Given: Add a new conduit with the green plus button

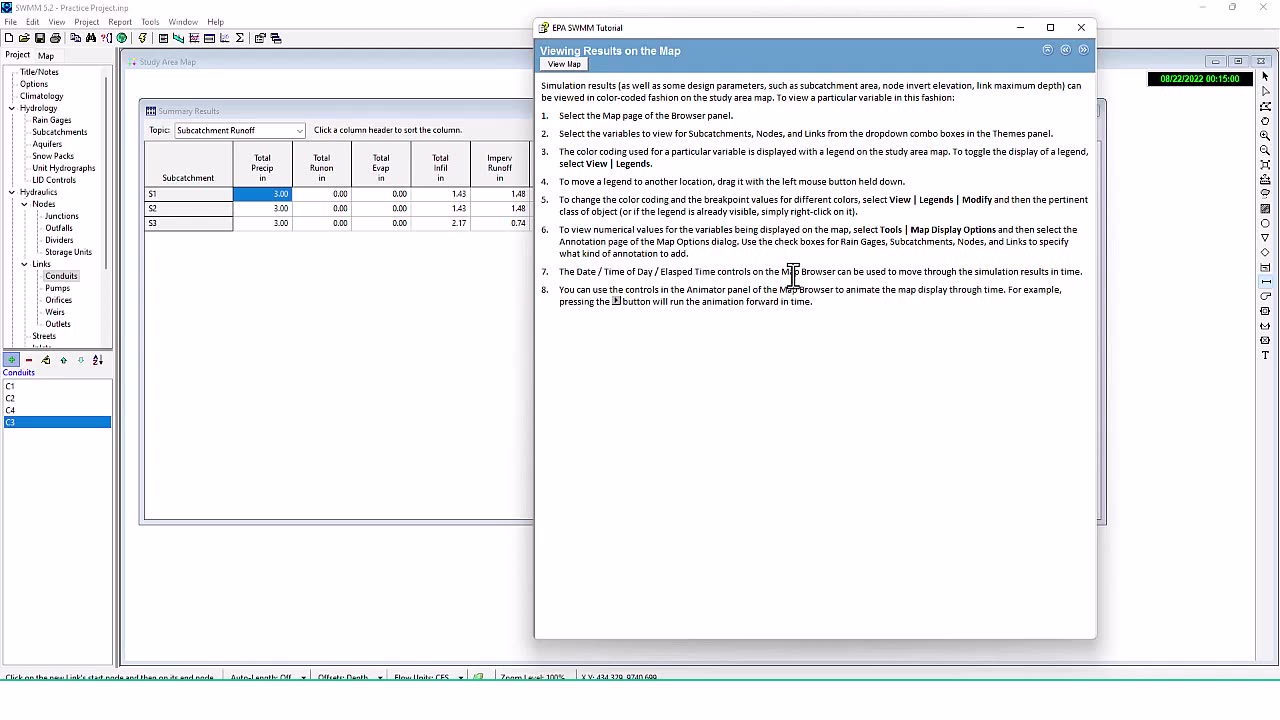Looking at the screenshot, I should [11, 360].
